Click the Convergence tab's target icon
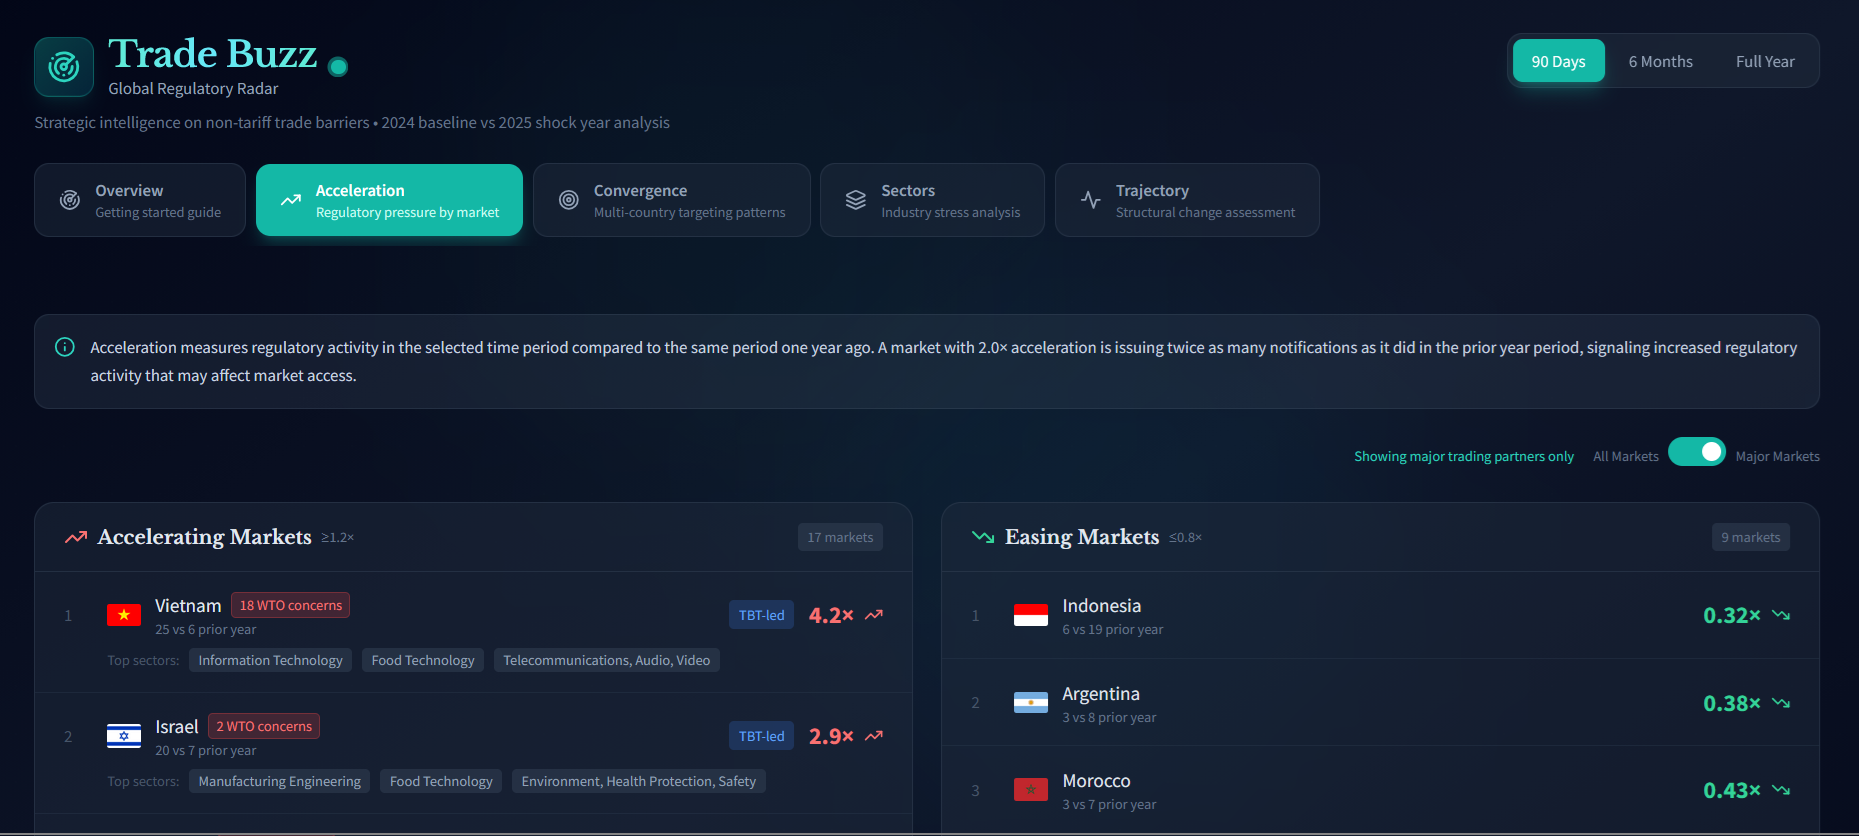 point(569,200)
